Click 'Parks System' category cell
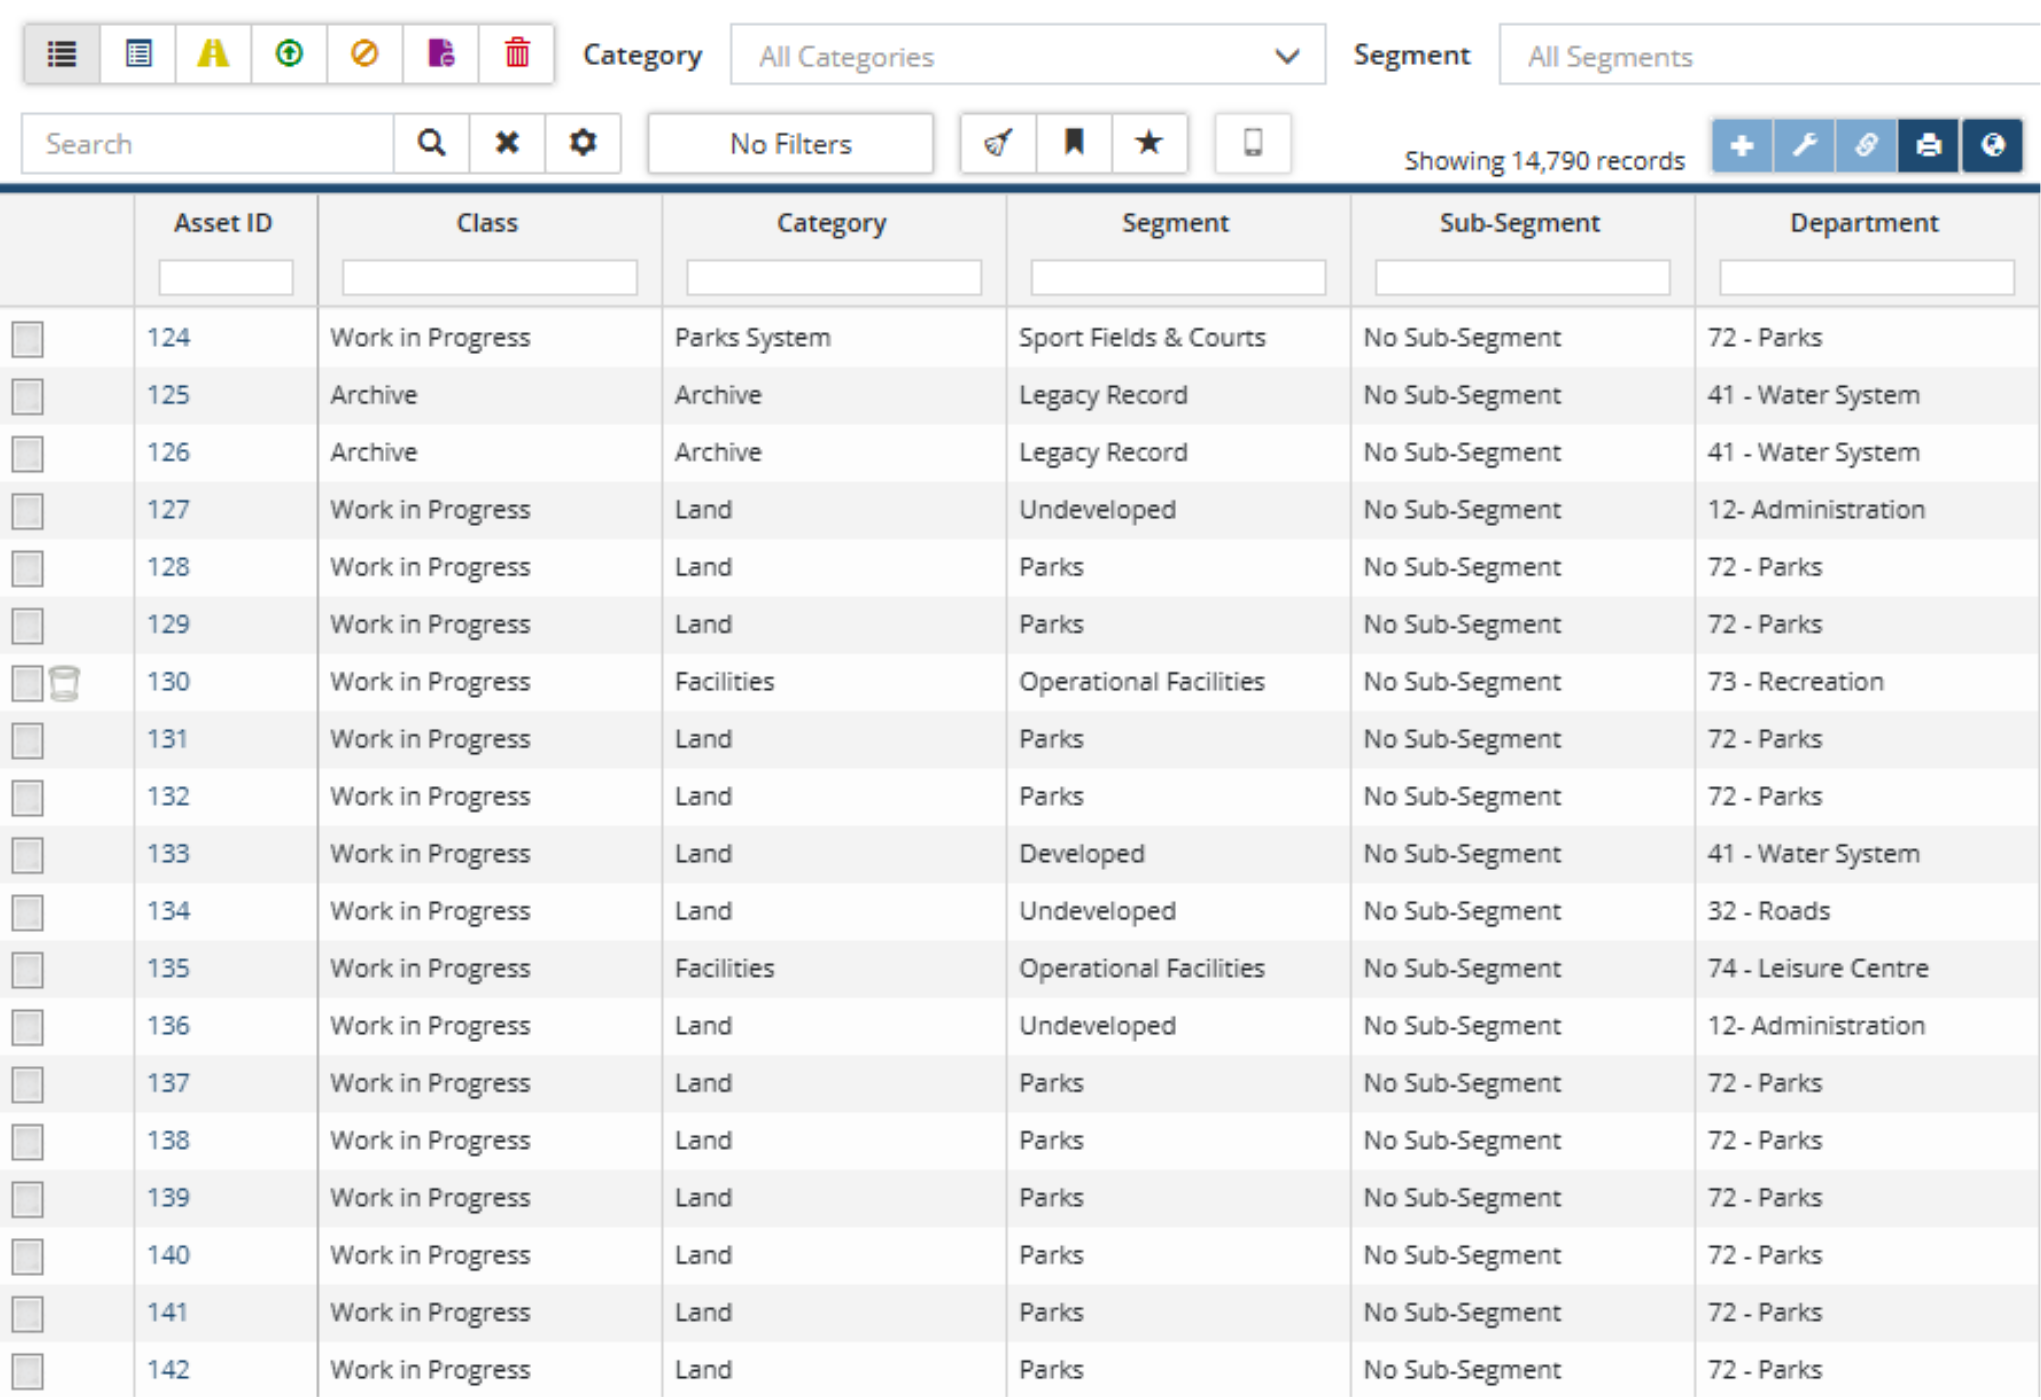The width and height of the screenshot is (2041, 1400). point(752,338)
